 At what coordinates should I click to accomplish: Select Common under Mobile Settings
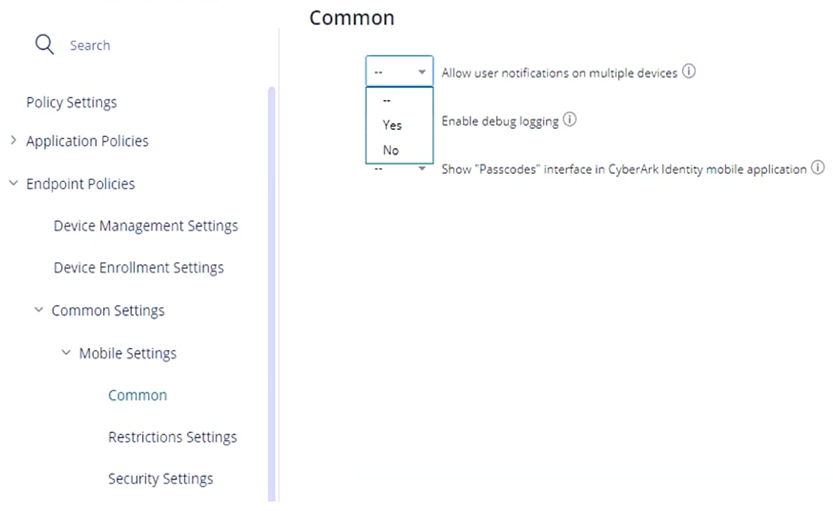coord(138,395)
